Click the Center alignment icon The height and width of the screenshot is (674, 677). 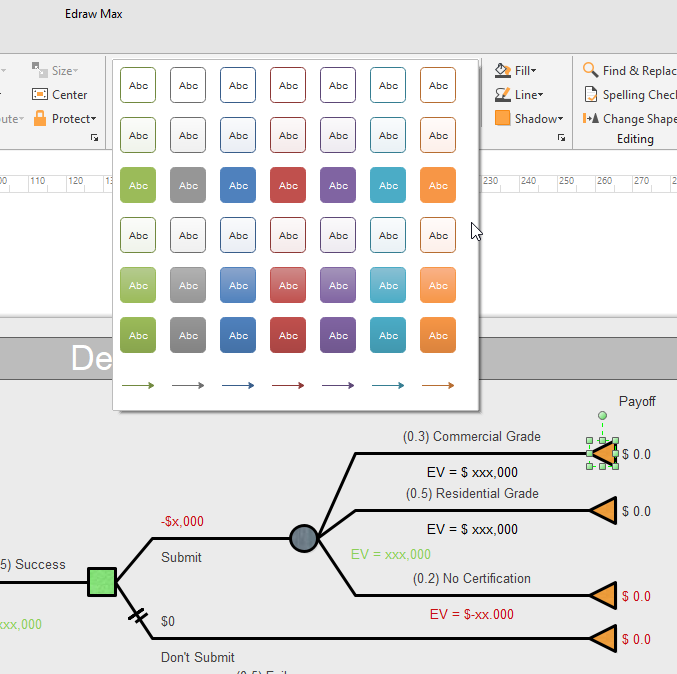pos(40,94)
